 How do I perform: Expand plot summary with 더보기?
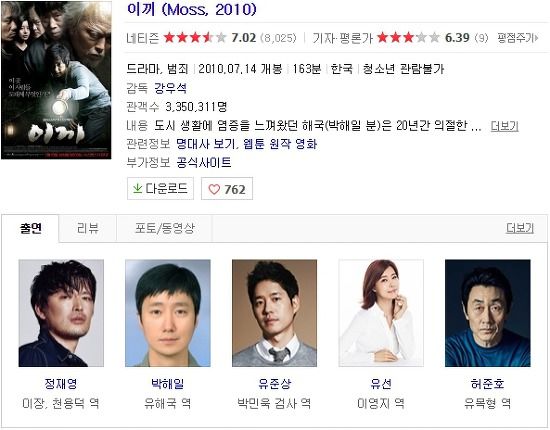(504, 126)
